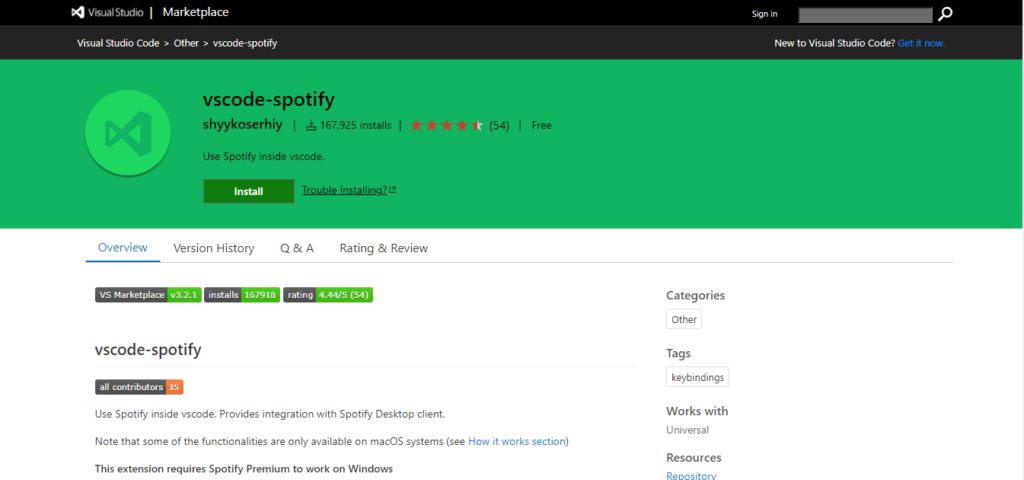Click the external link icon beside Trouble Installing

(x=392, y=190)
